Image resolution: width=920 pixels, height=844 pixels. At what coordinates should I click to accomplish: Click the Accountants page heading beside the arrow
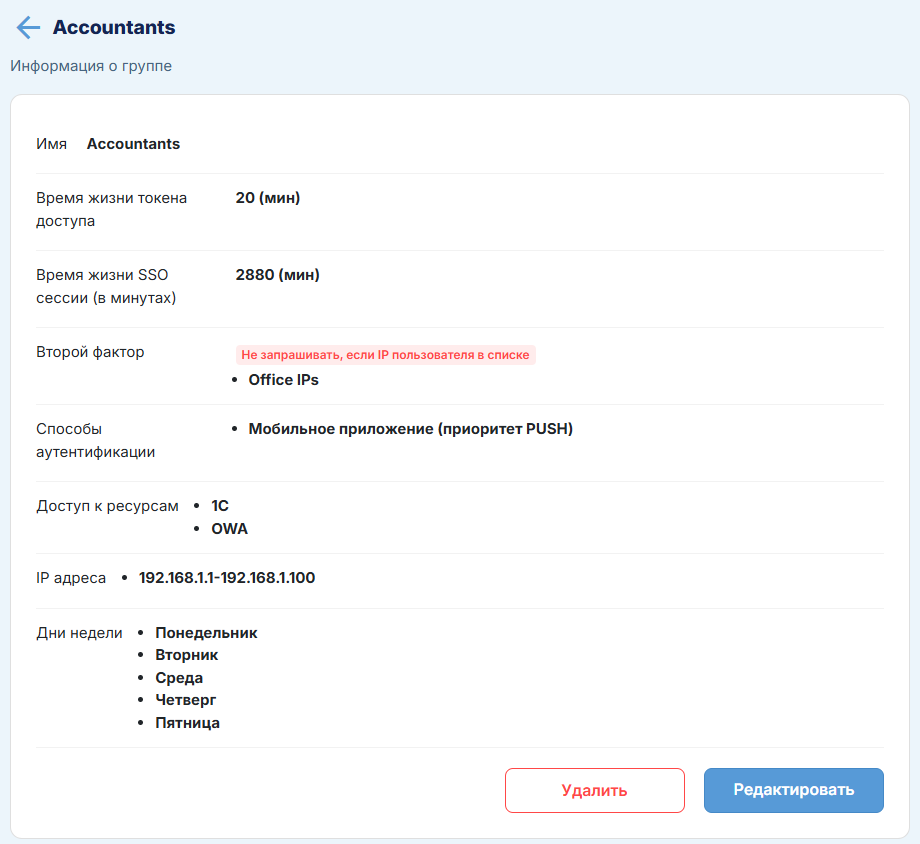[114, 28]
